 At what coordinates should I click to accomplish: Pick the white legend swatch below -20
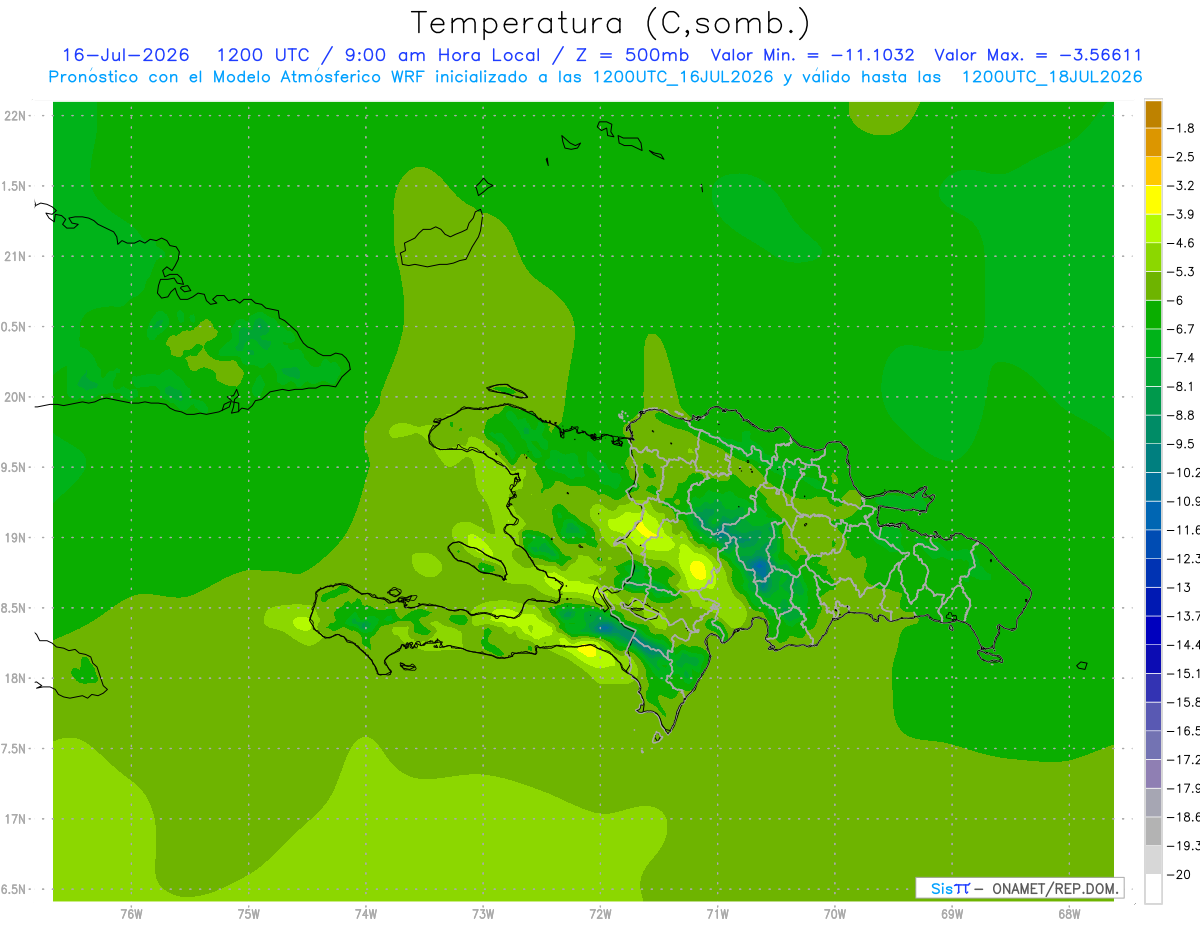(1153, 888)
